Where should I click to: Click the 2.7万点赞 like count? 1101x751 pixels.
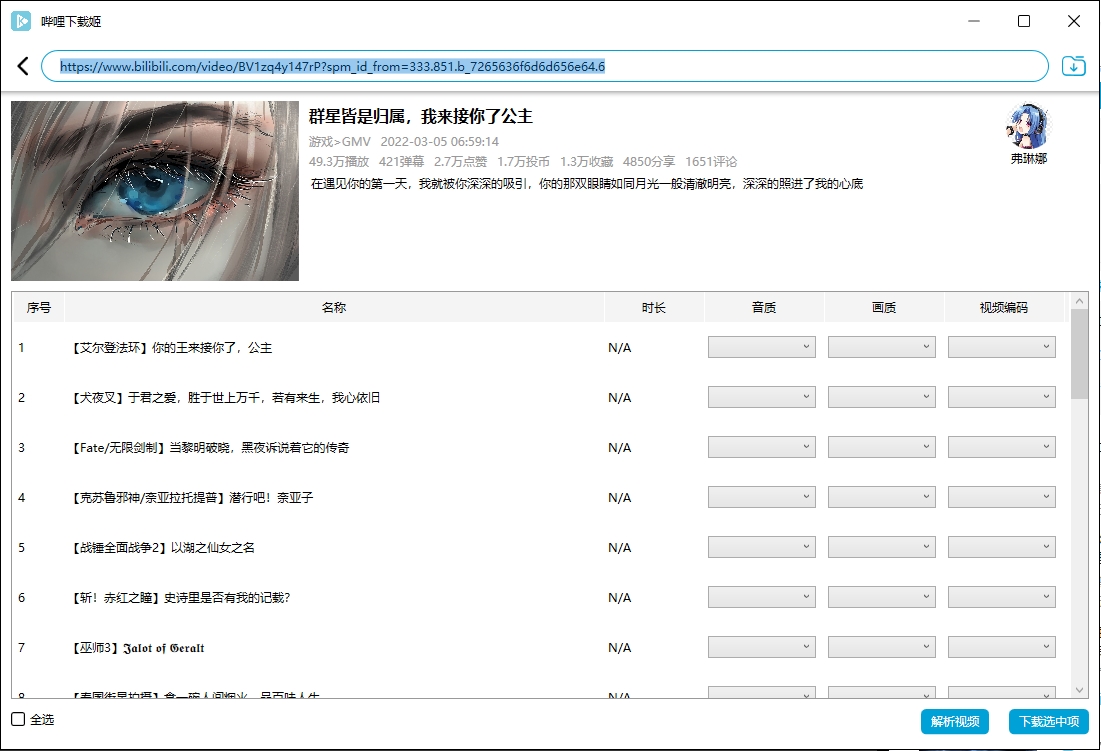[461, 161]
